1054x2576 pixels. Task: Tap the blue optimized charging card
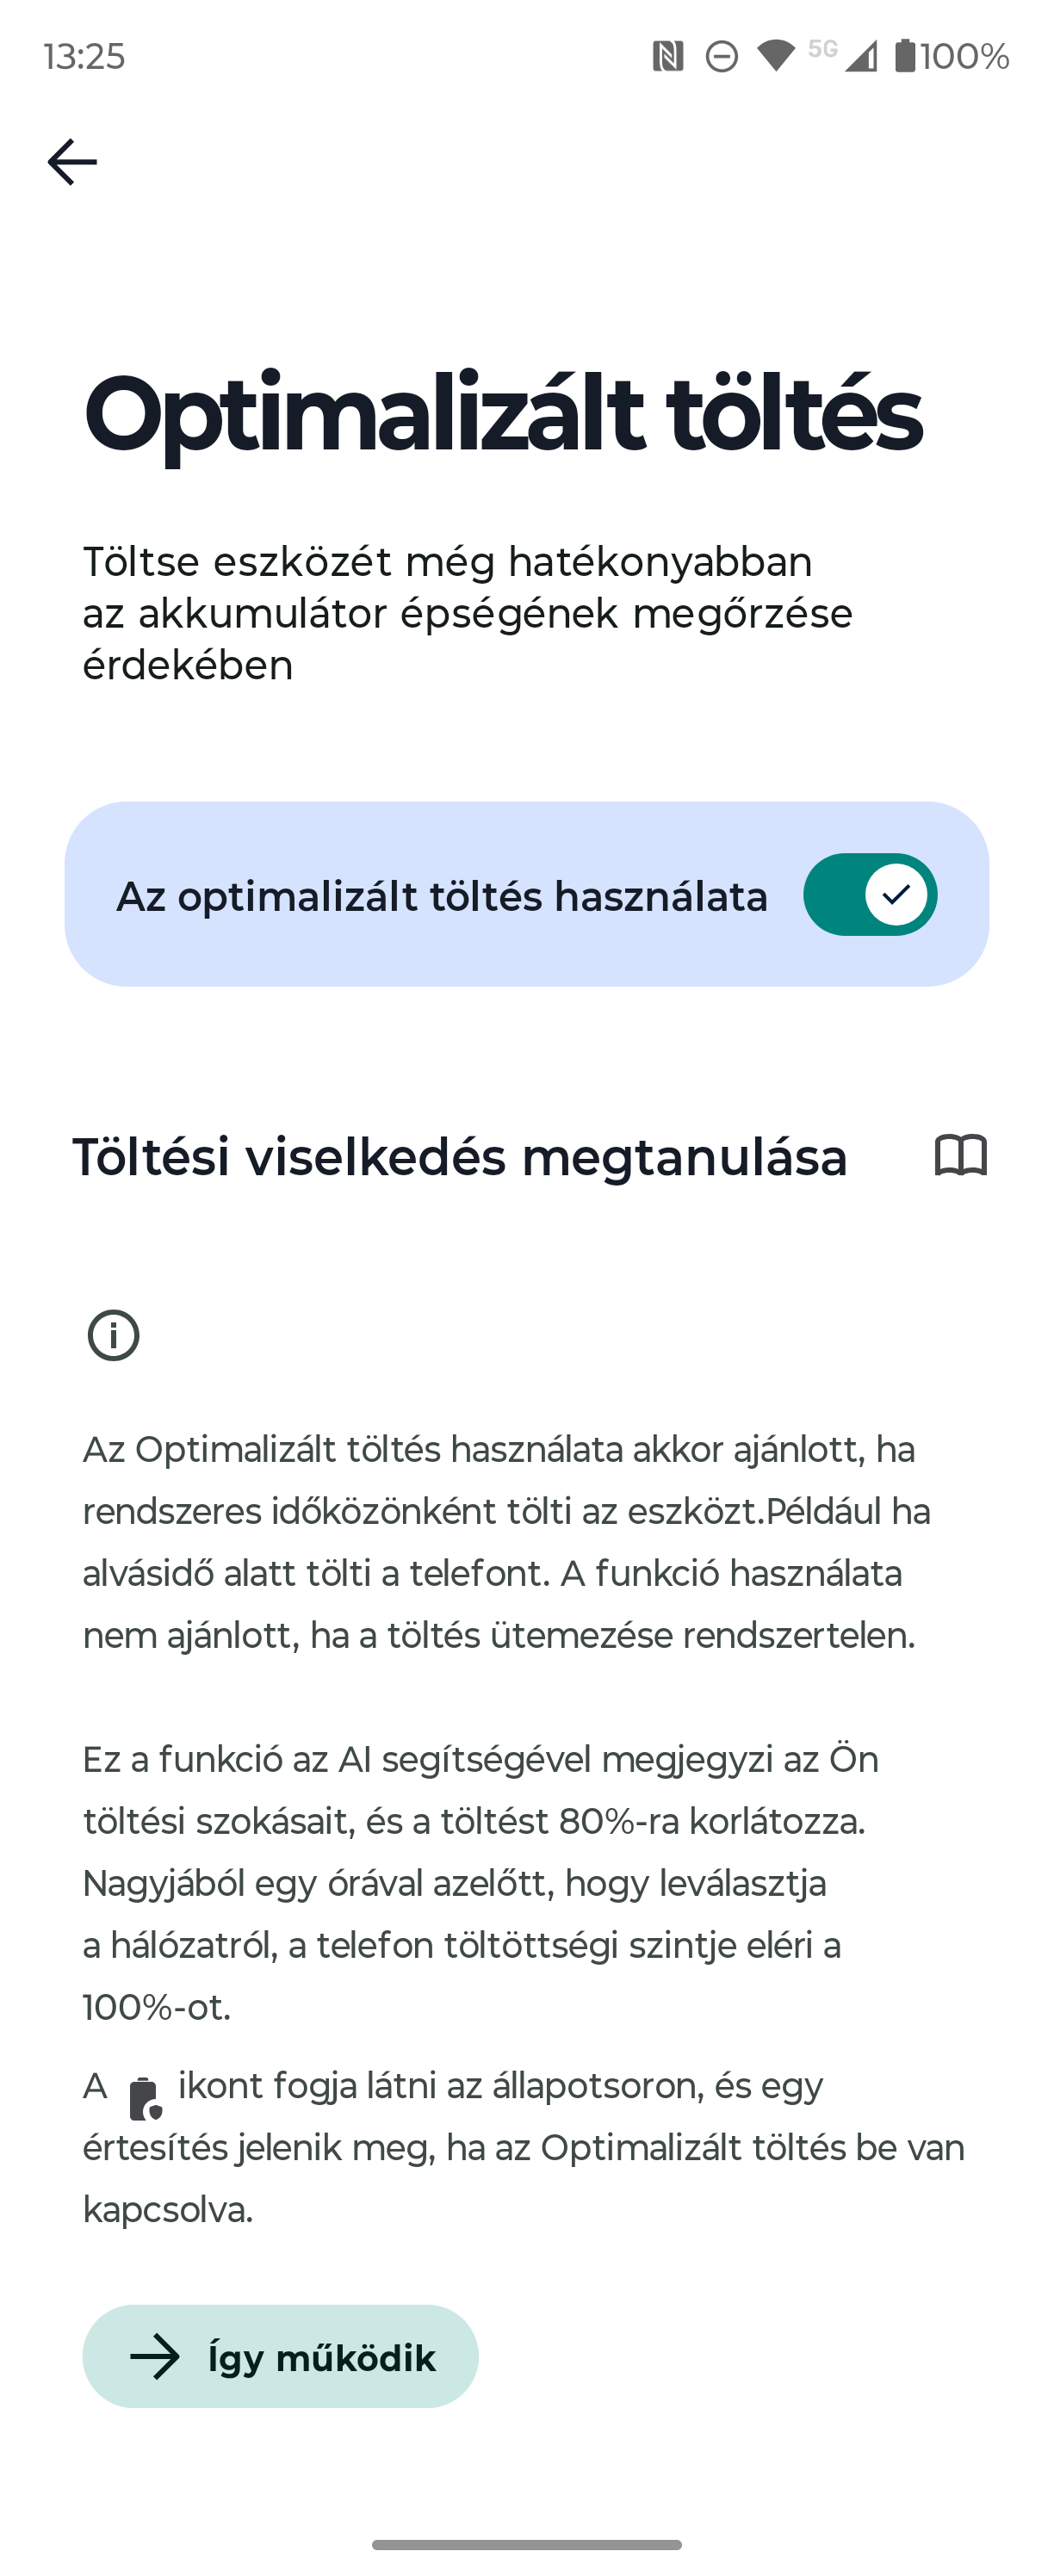[527, 894]
